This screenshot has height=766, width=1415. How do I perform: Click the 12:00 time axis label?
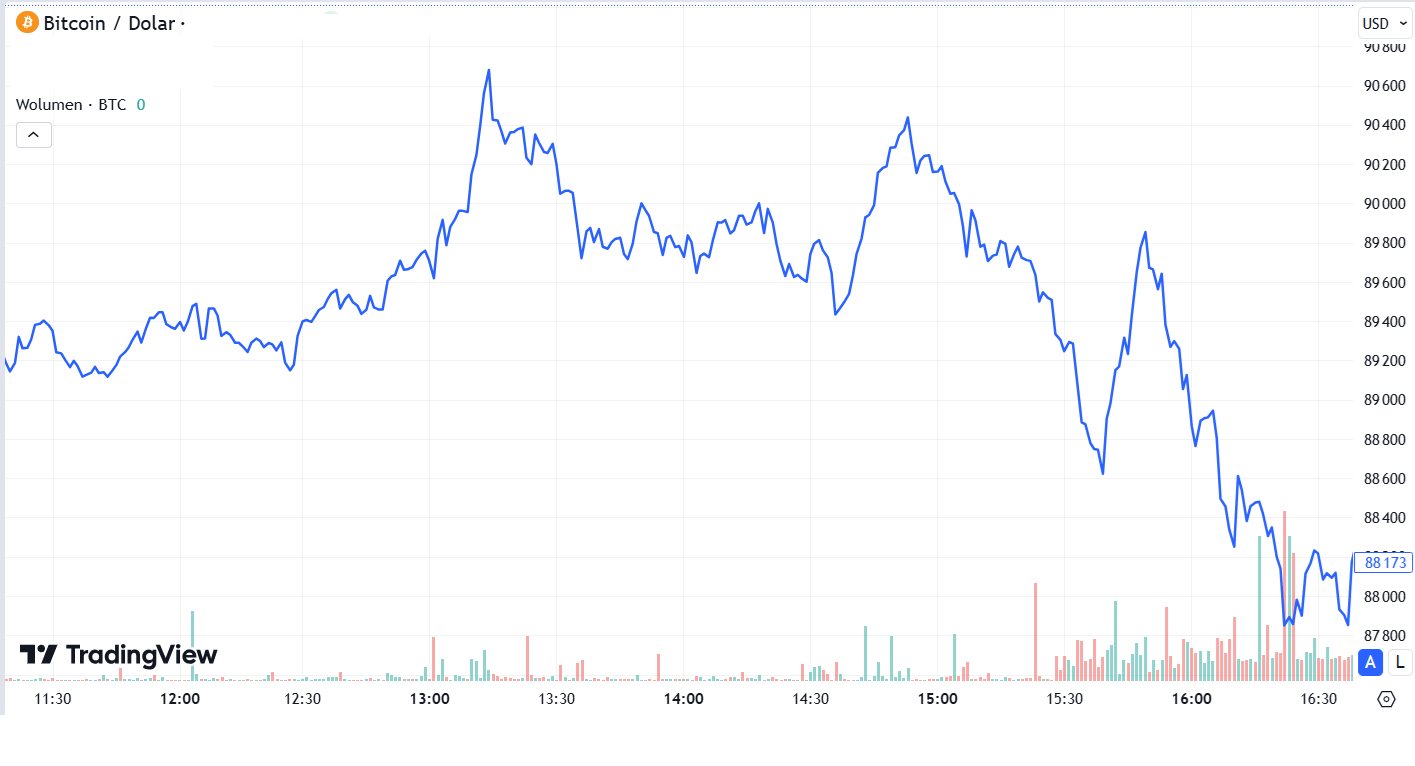[x=180, y=699]
